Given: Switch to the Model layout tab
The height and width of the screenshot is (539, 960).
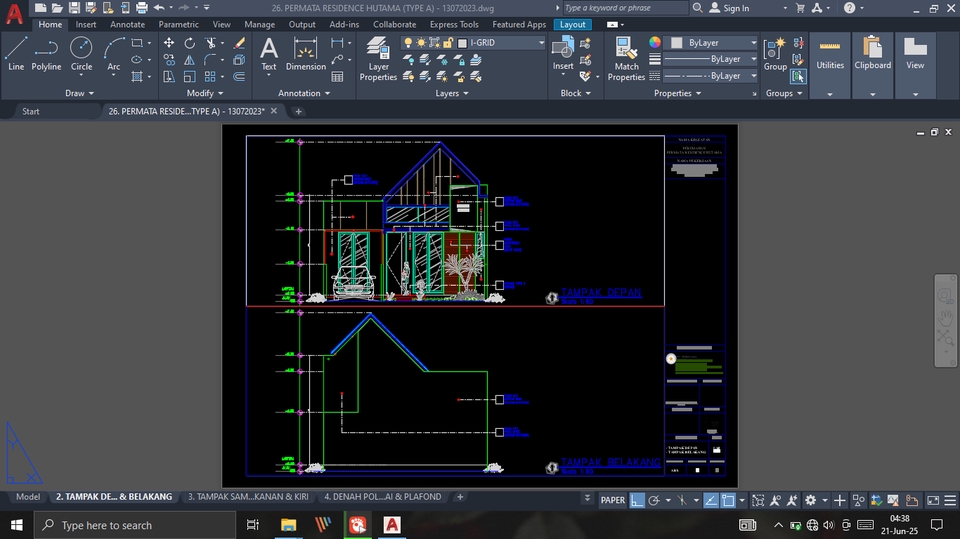Looking at the screenshot, I should click(28, 497).
